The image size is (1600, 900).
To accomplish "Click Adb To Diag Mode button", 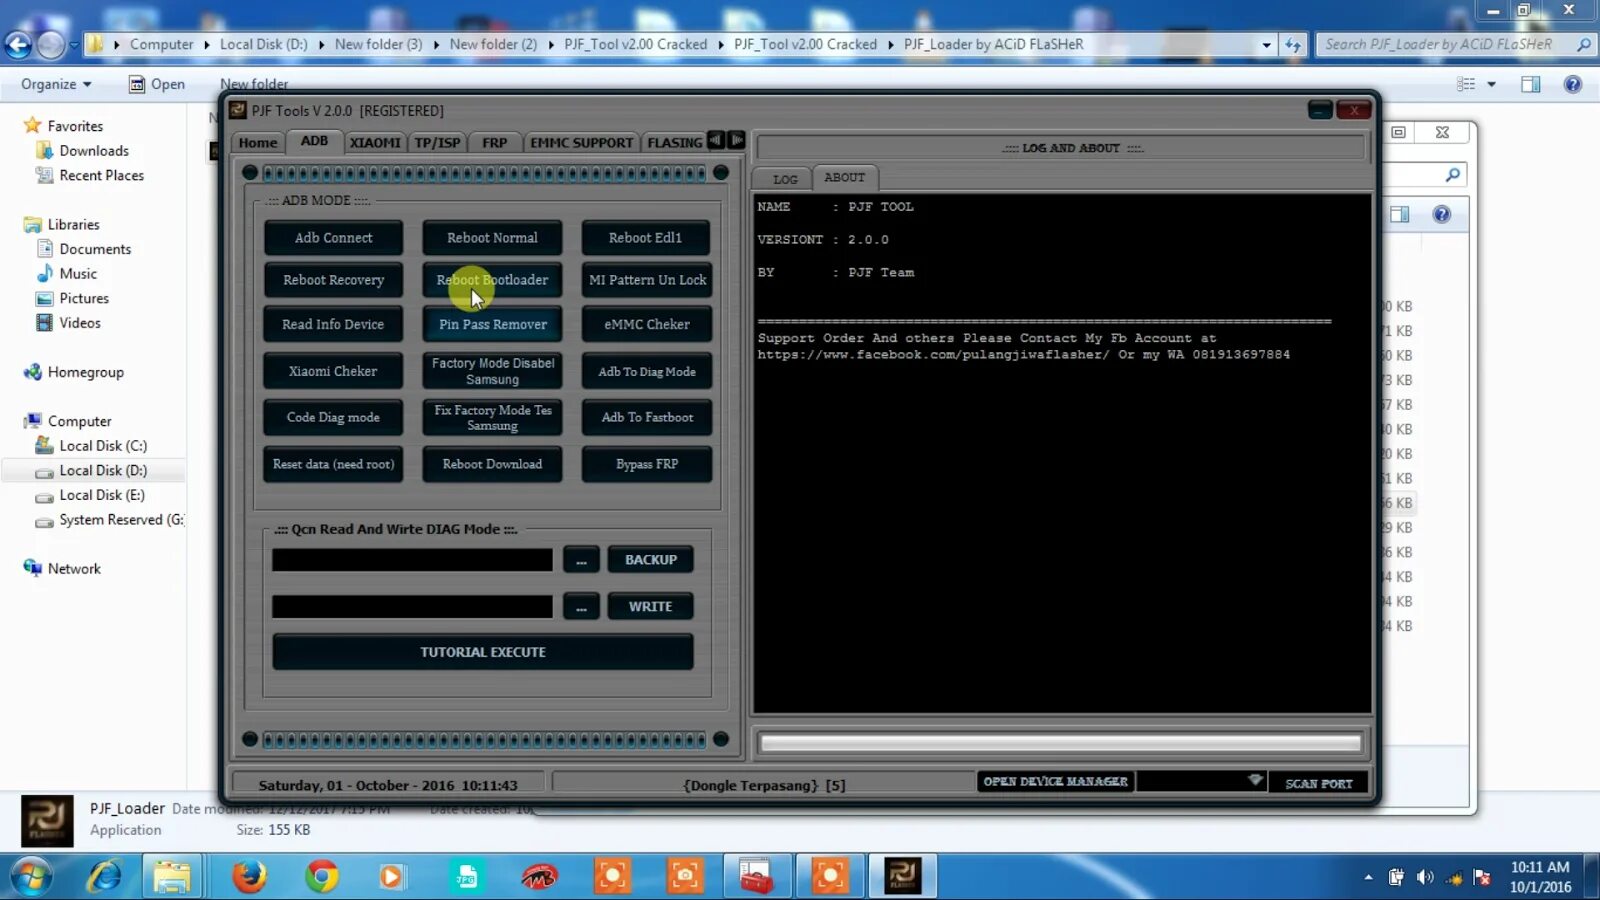I will pyautogui.click(x=647, y=371).
